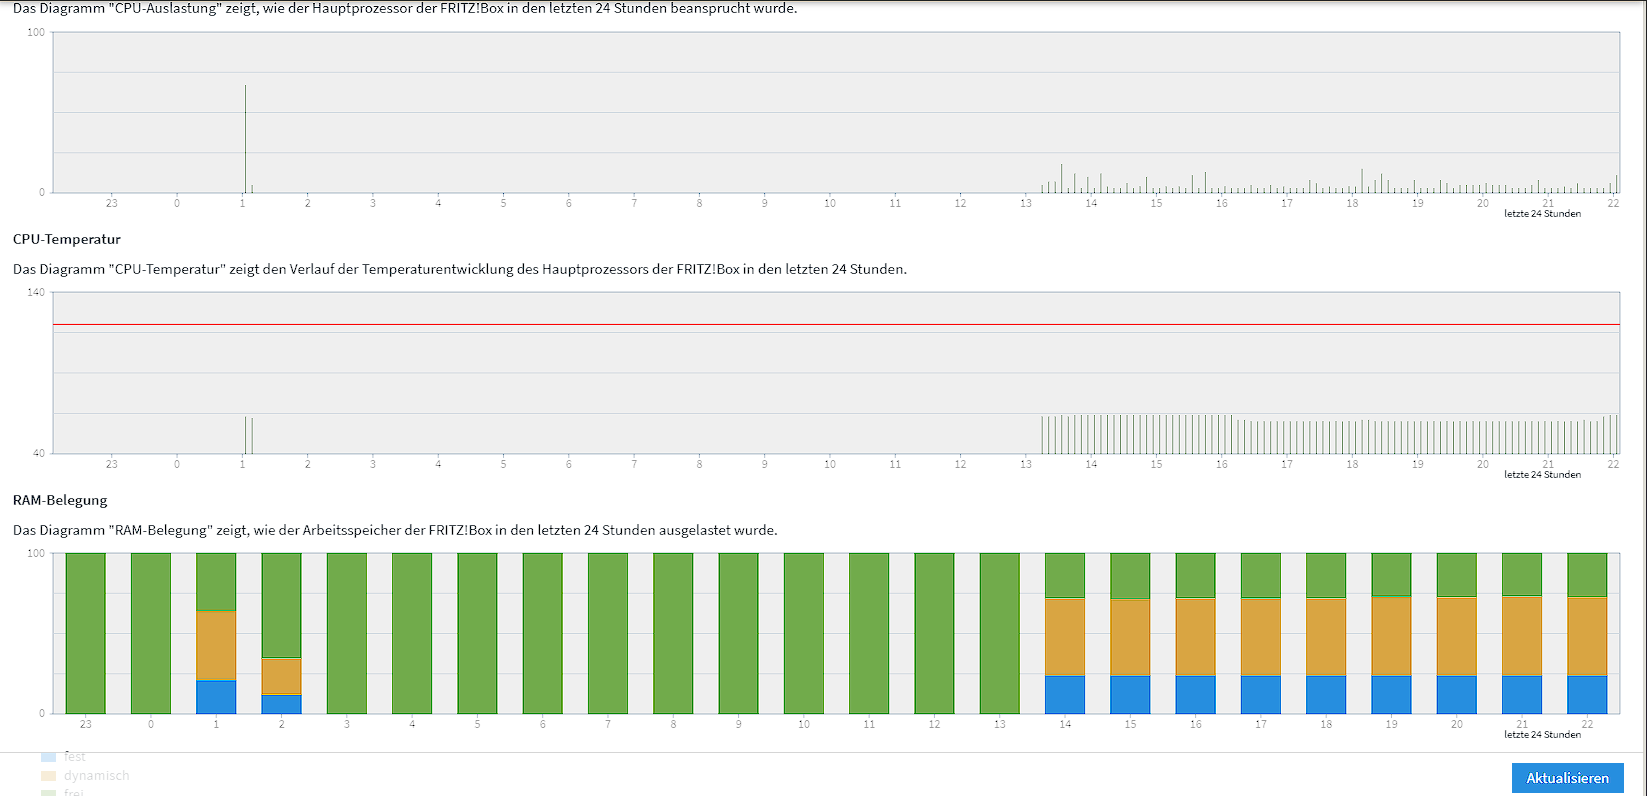Screen dimensions: 1647x796
Task: Click the green RAM bar for hour 9
Action: [x=739, y=633]
